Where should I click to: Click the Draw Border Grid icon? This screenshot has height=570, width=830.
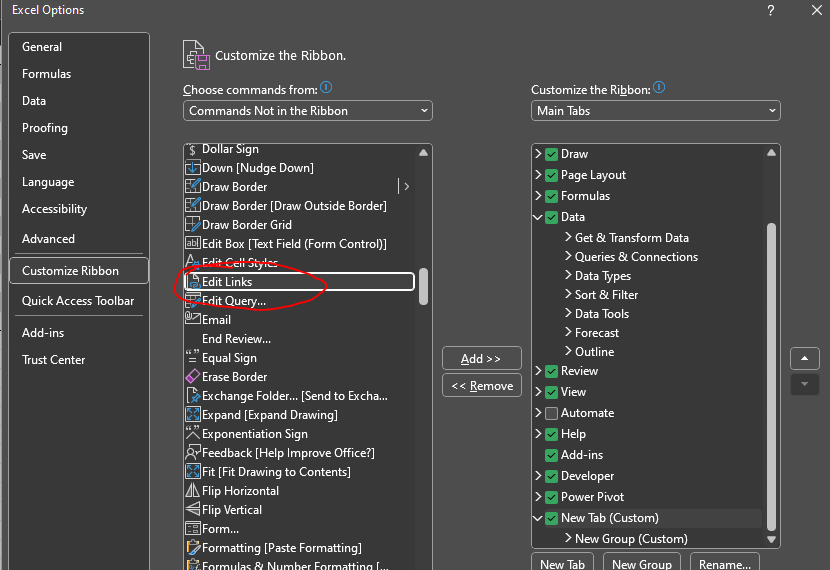[x=193, y=224]
